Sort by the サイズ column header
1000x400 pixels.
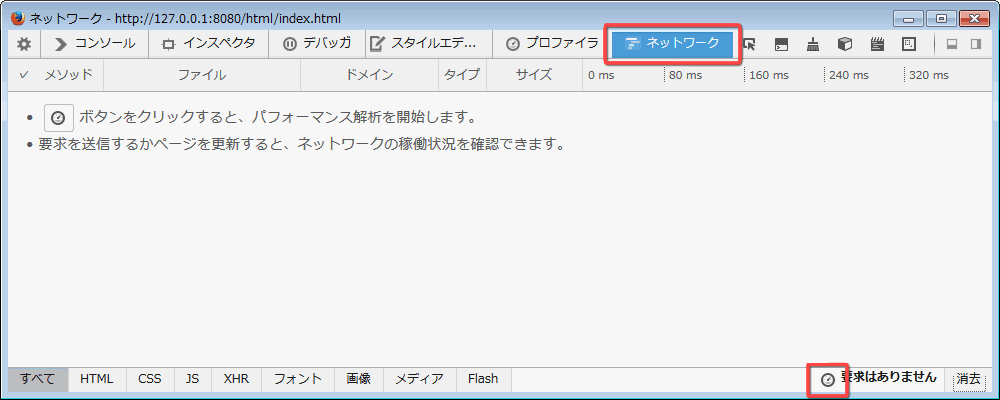pos(534,75)
